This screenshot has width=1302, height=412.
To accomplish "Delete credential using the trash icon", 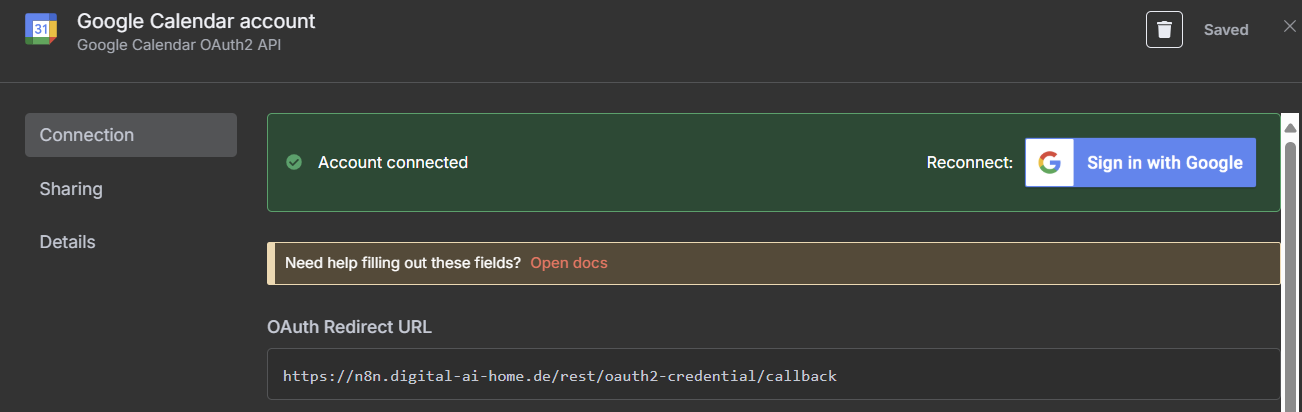I will pos(1164,30).
